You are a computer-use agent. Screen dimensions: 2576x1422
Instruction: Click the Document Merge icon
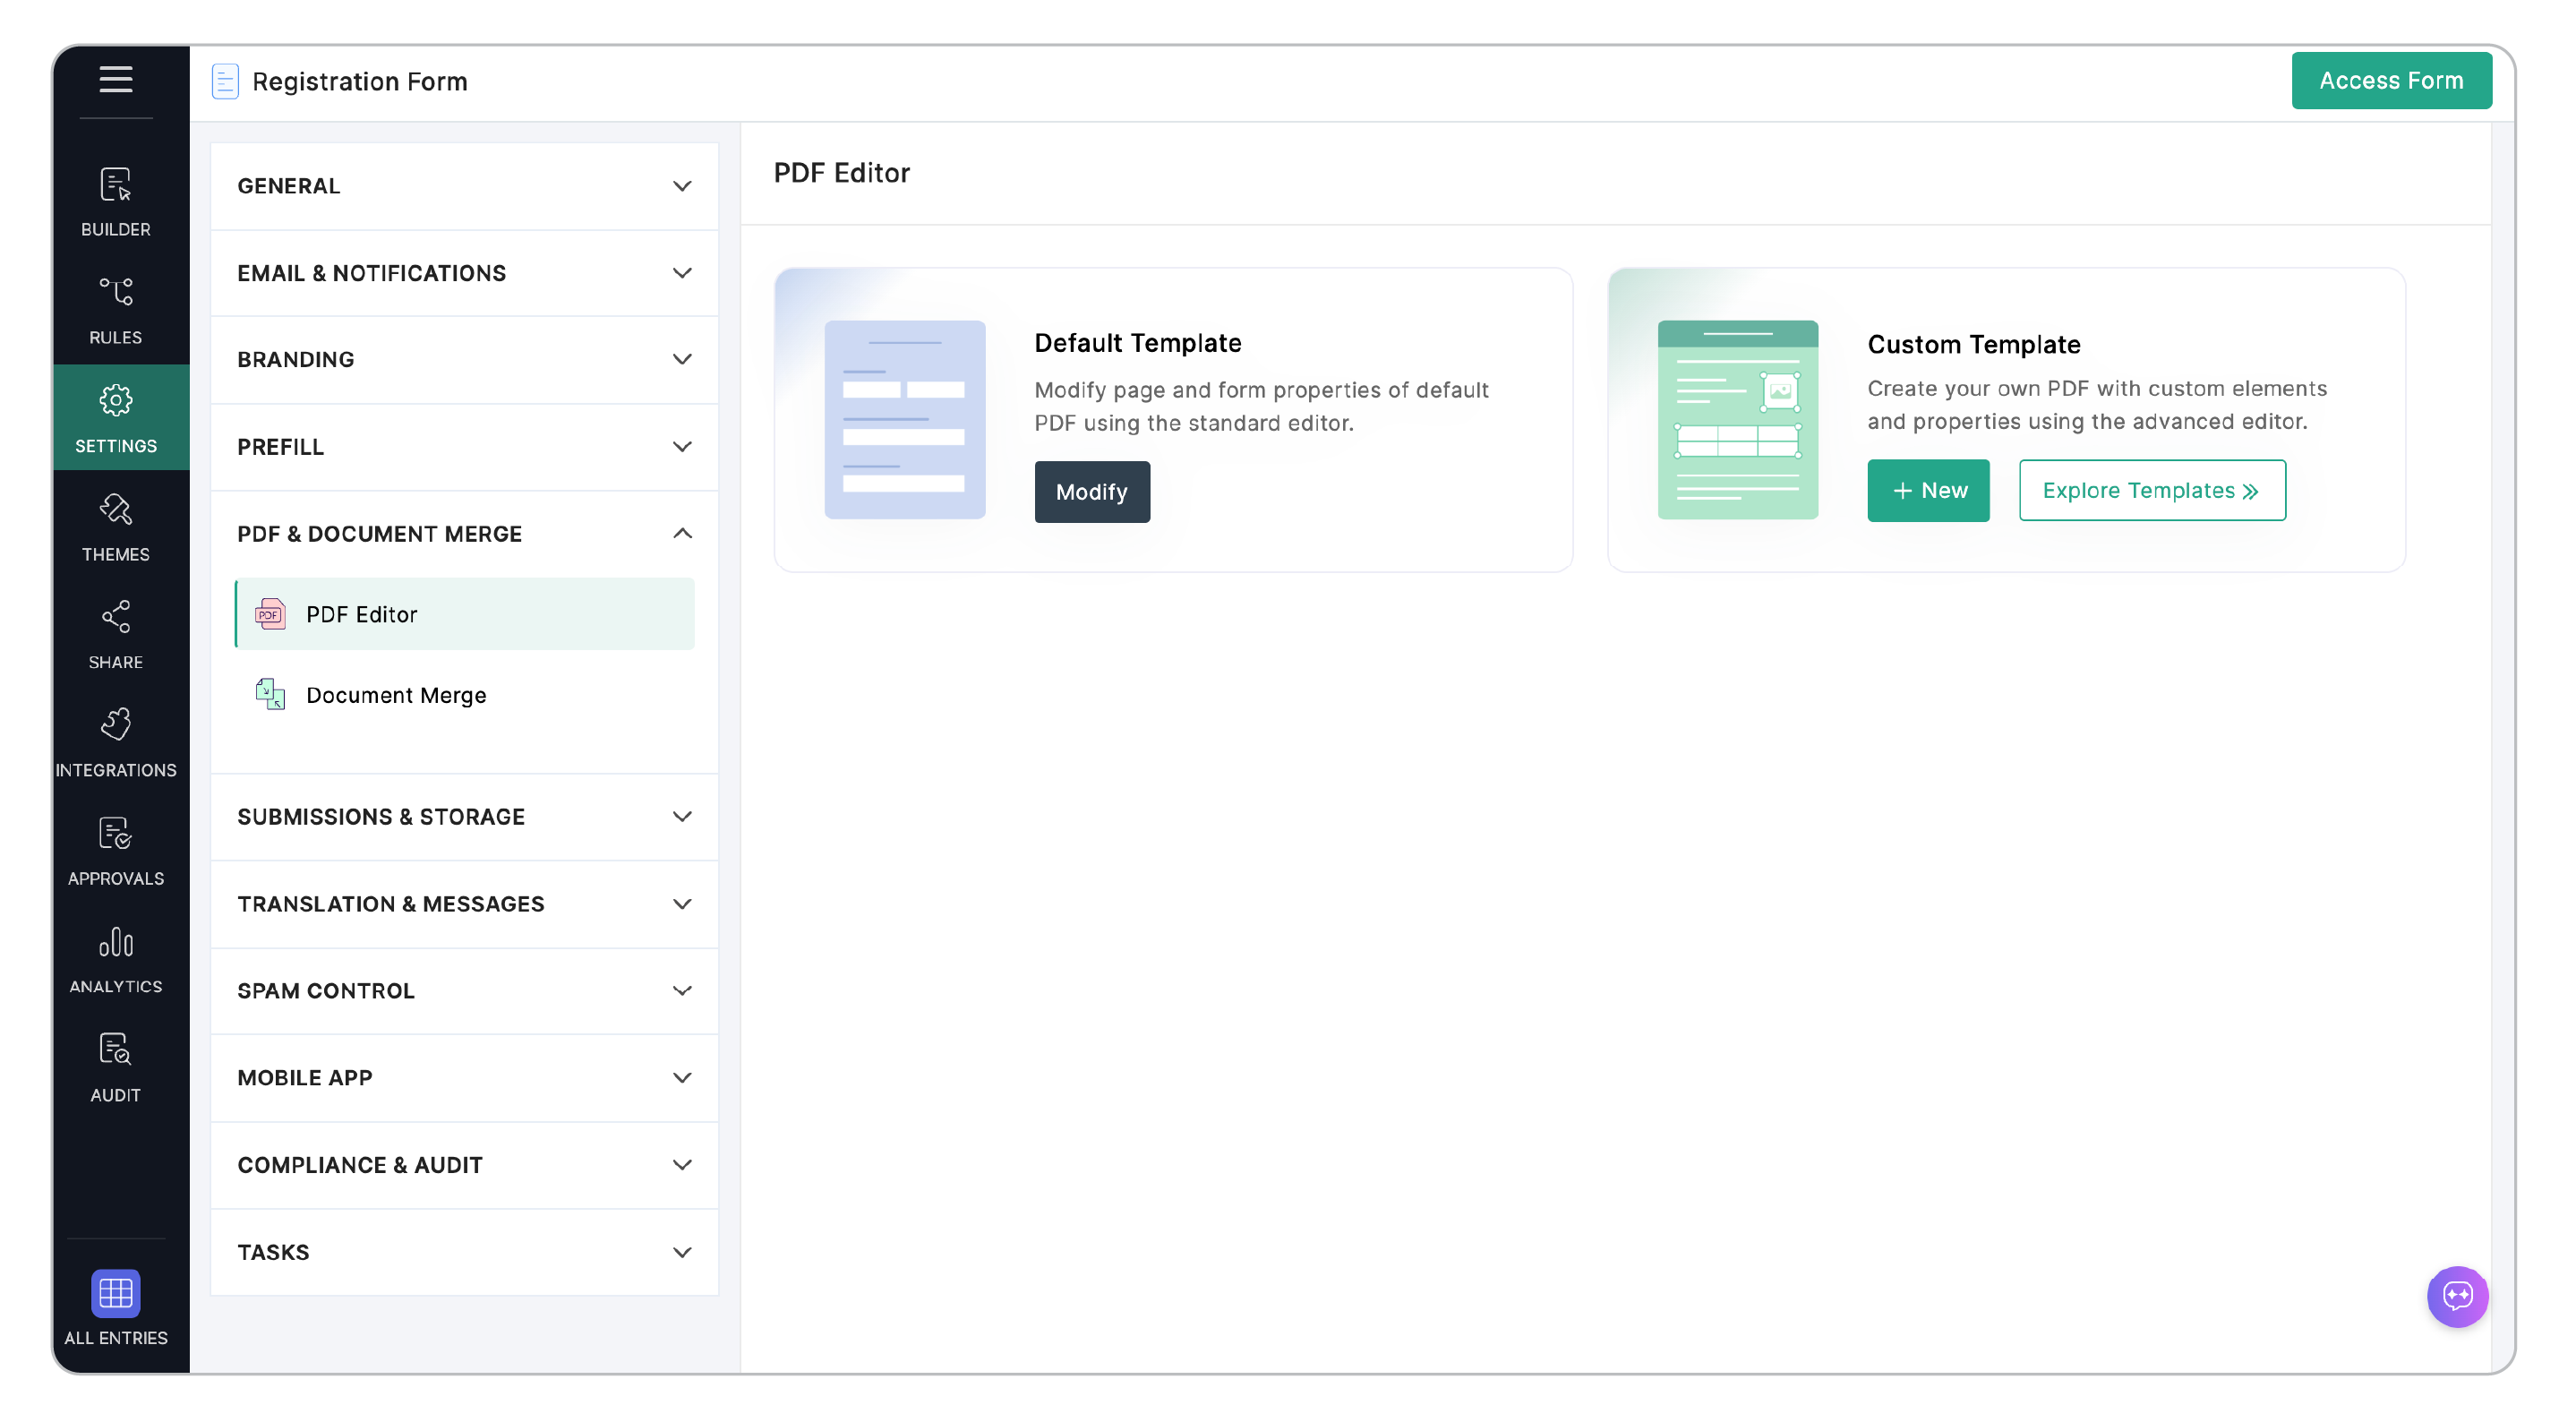(x=270, y=694)
